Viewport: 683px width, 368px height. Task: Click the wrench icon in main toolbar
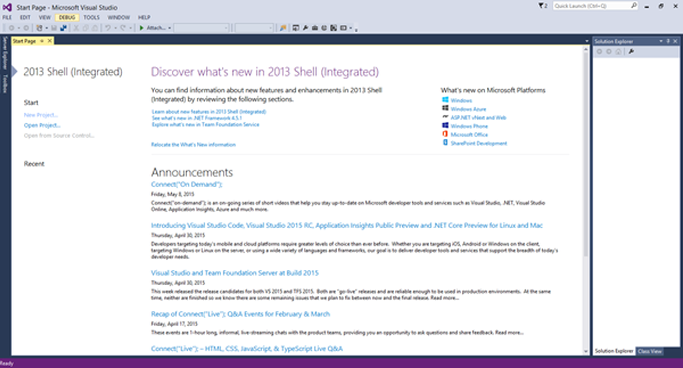coord(305,28)
